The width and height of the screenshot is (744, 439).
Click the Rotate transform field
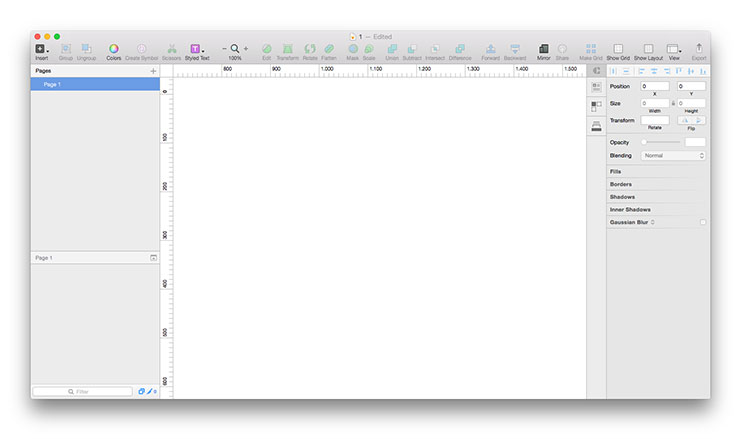tap(655, 121)
